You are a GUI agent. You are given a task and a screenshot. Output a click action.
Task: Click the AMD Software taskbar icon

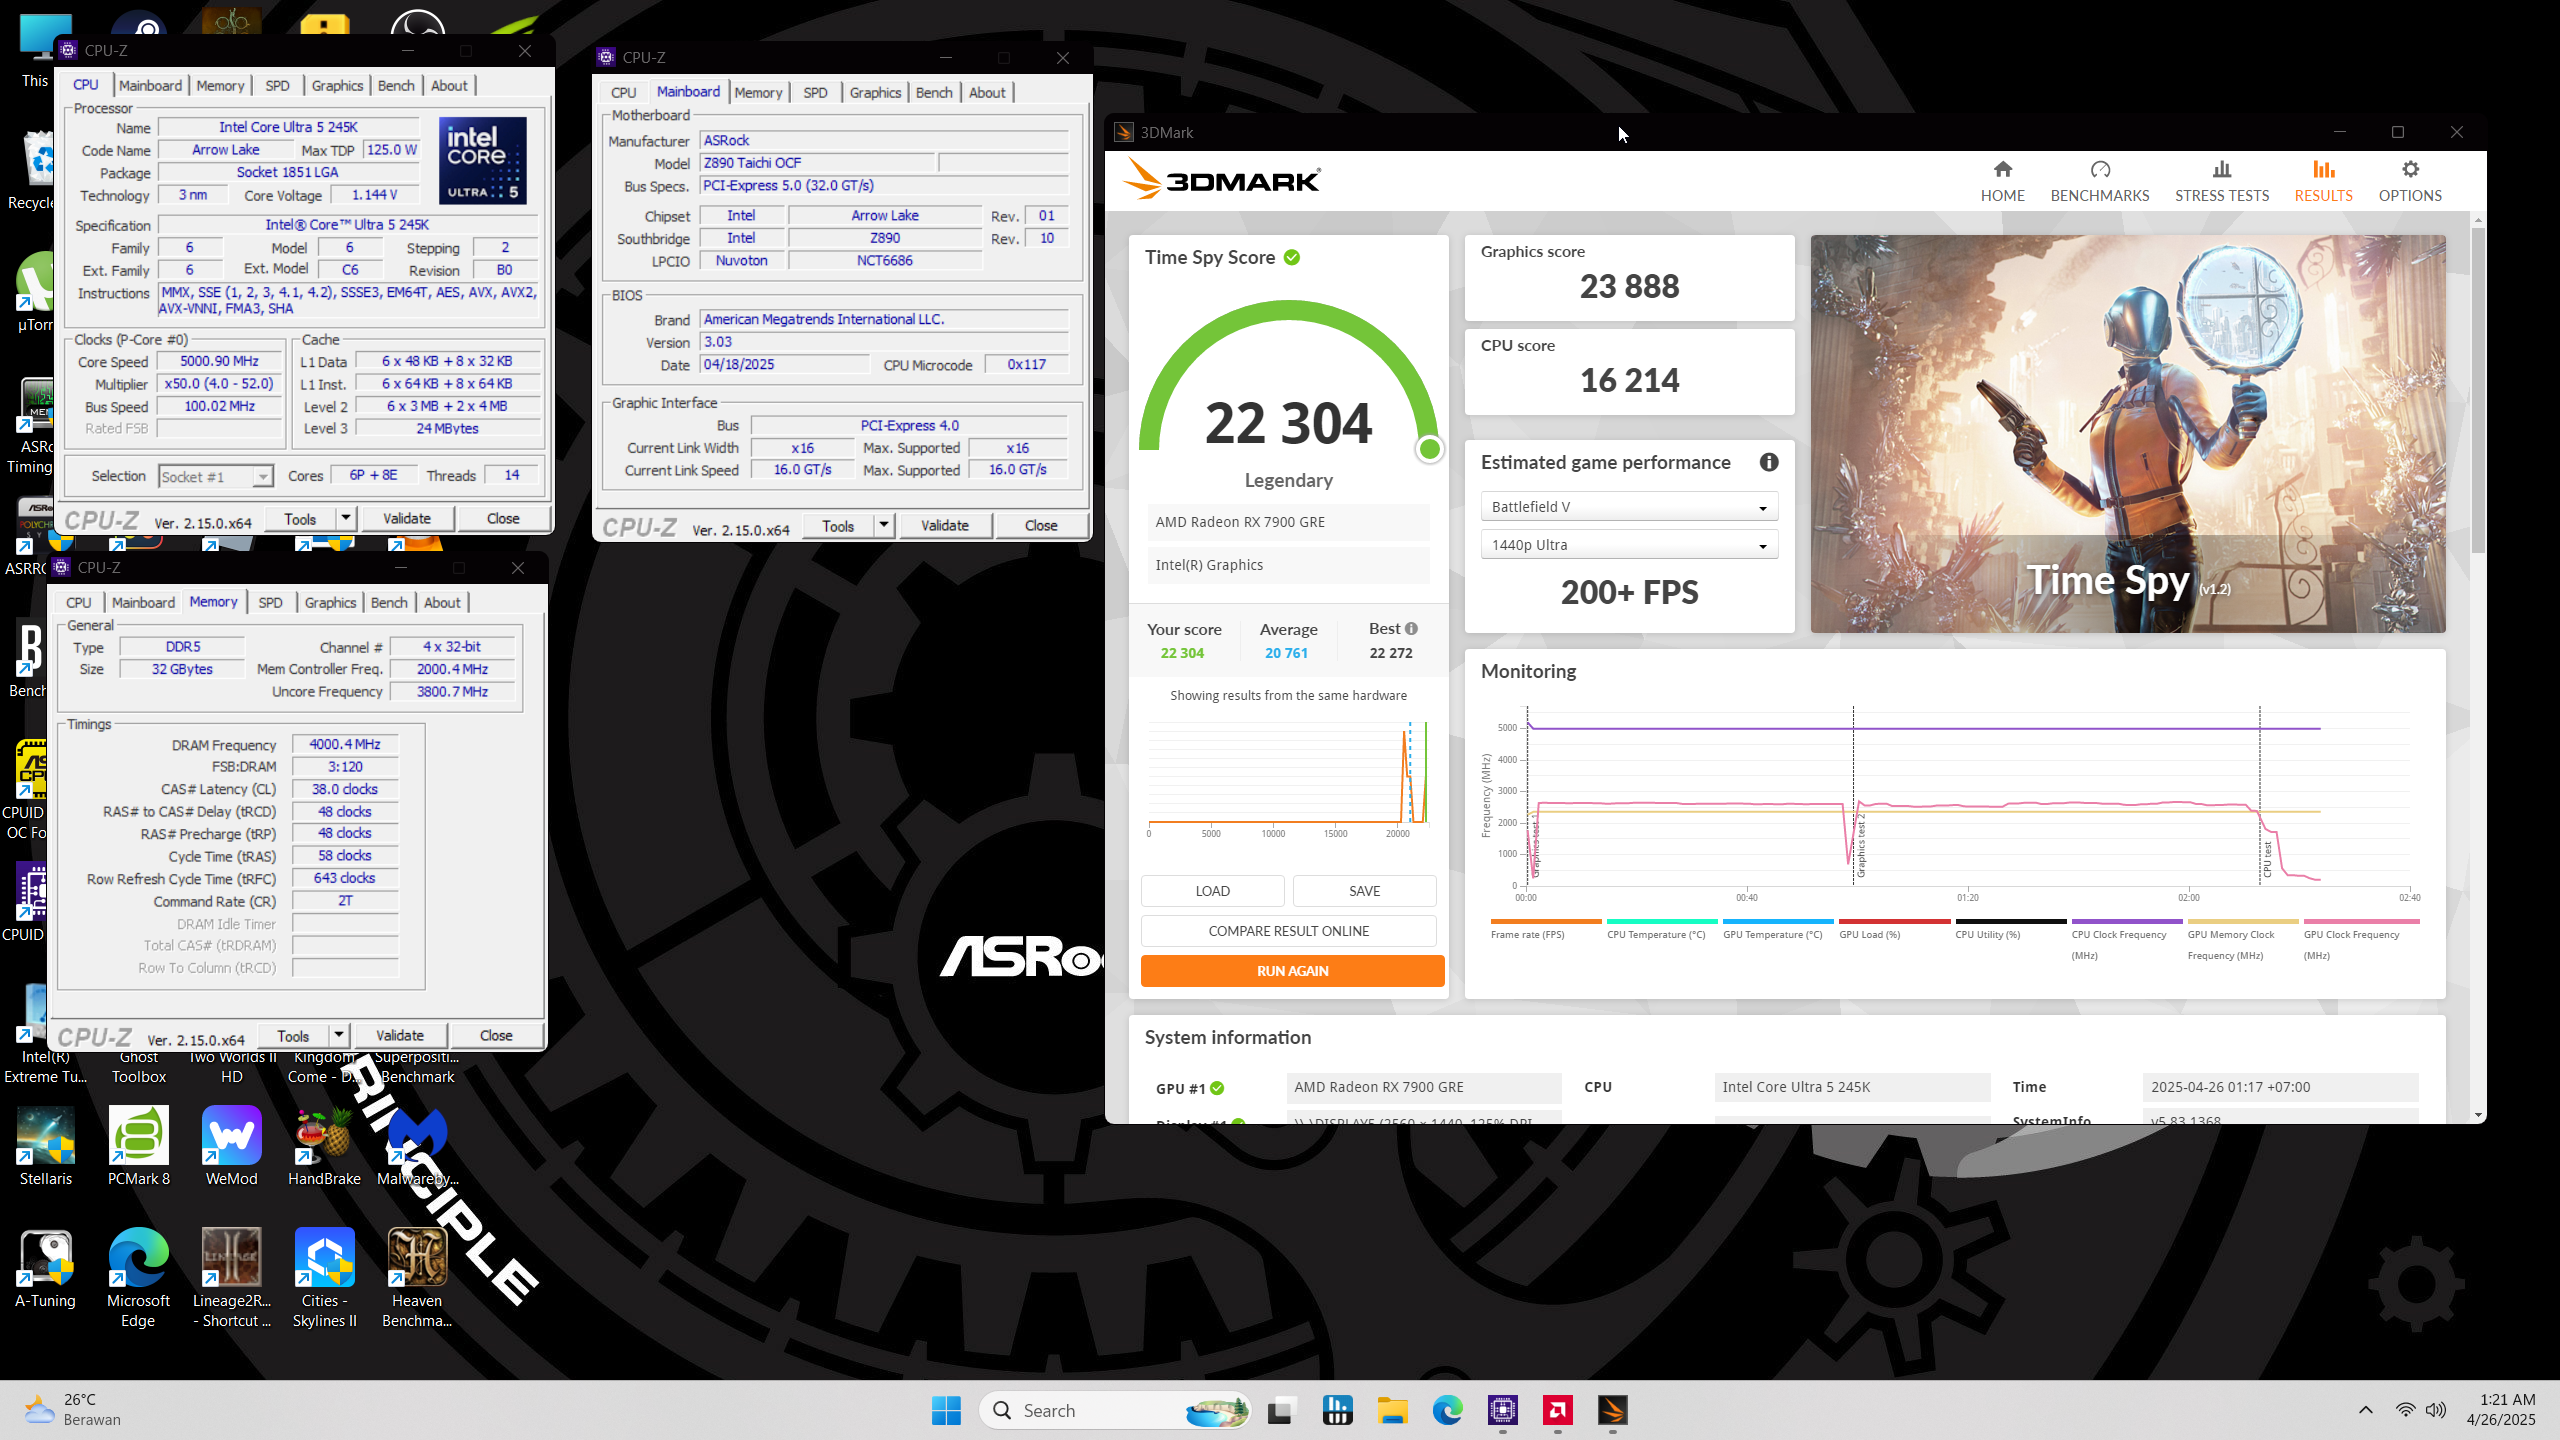click(x=1557, y=1410)
